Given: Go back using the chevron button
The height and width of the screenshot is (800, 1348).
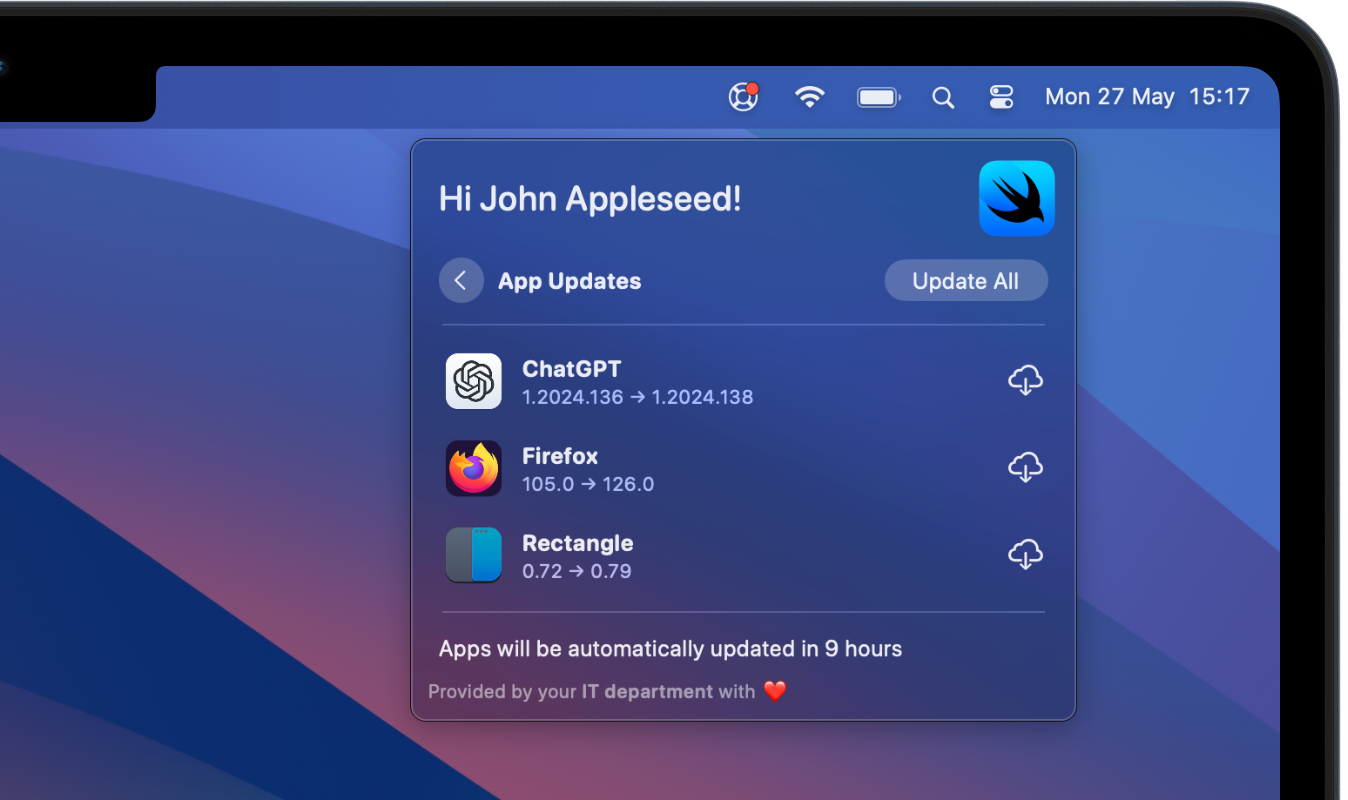Looking at the screenshot, I should point(461,281).
